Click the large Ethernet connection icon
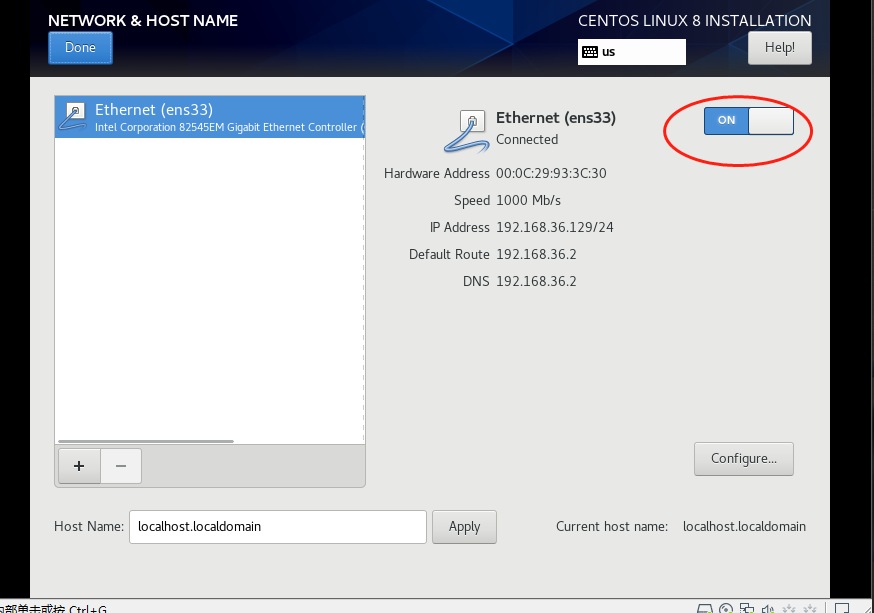This screenshot has height=613, width=874. pos(467,131)
